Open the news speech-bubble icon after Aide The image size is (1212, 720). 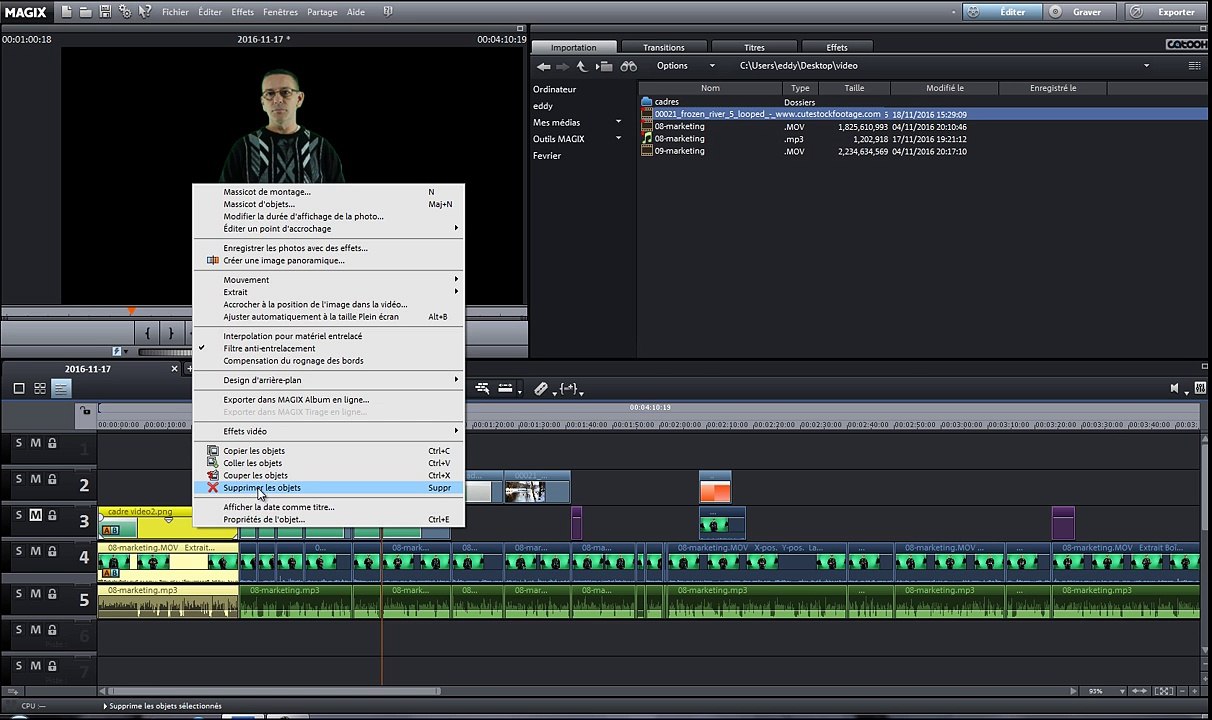point(388,12)
